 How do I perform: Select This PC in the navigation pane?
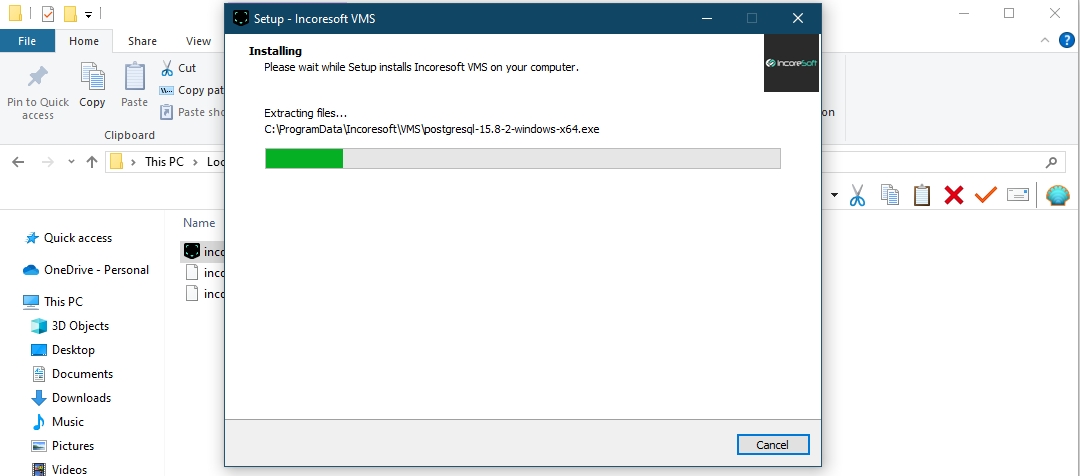tap(53, 301)
